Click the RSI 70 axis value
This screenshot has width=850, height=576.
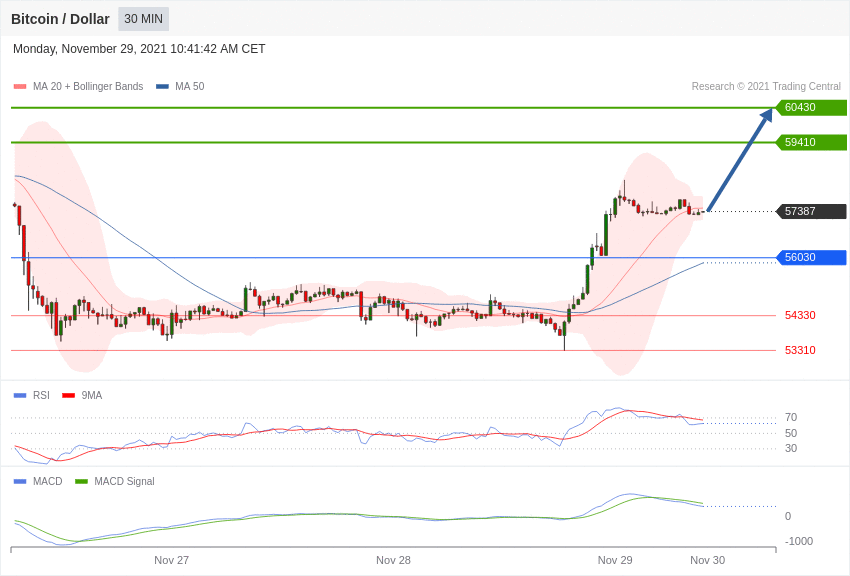coord(791,417)
